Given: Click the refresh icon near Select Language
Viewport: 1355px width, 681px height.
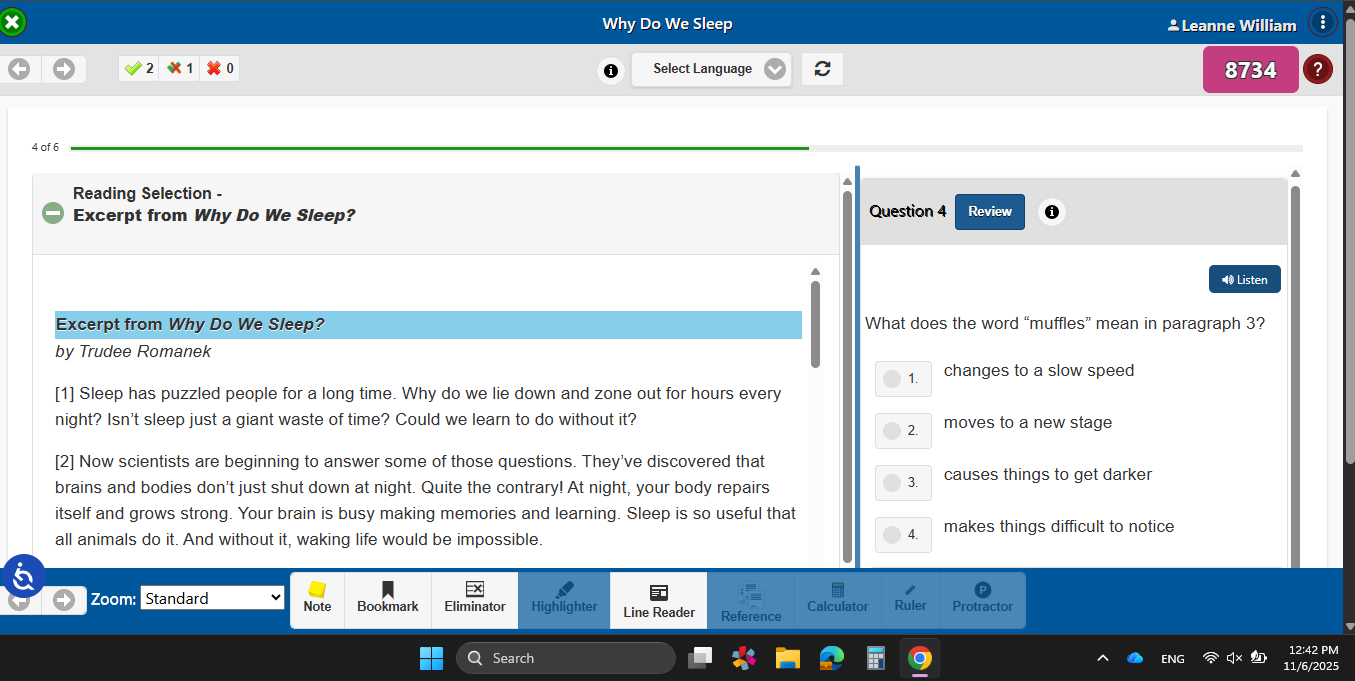Looking at the screenshot, I should point(822,69).
